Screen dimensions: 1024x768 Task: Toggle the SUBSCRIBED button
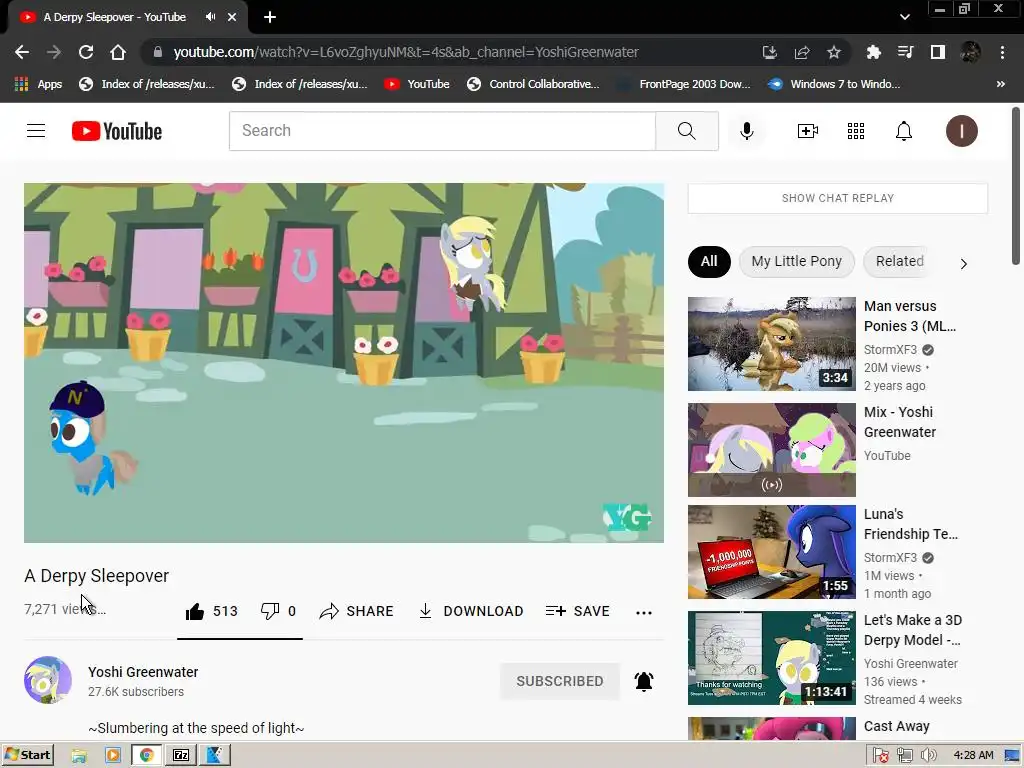pyautogui.click(x=560, y=681)
